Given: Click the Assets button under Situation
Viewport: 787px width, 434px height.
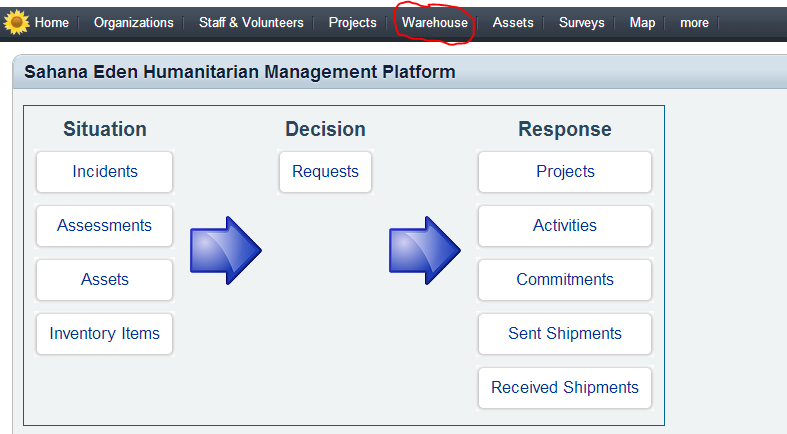Looking at the screenshot, I should [x=105, y=280].
